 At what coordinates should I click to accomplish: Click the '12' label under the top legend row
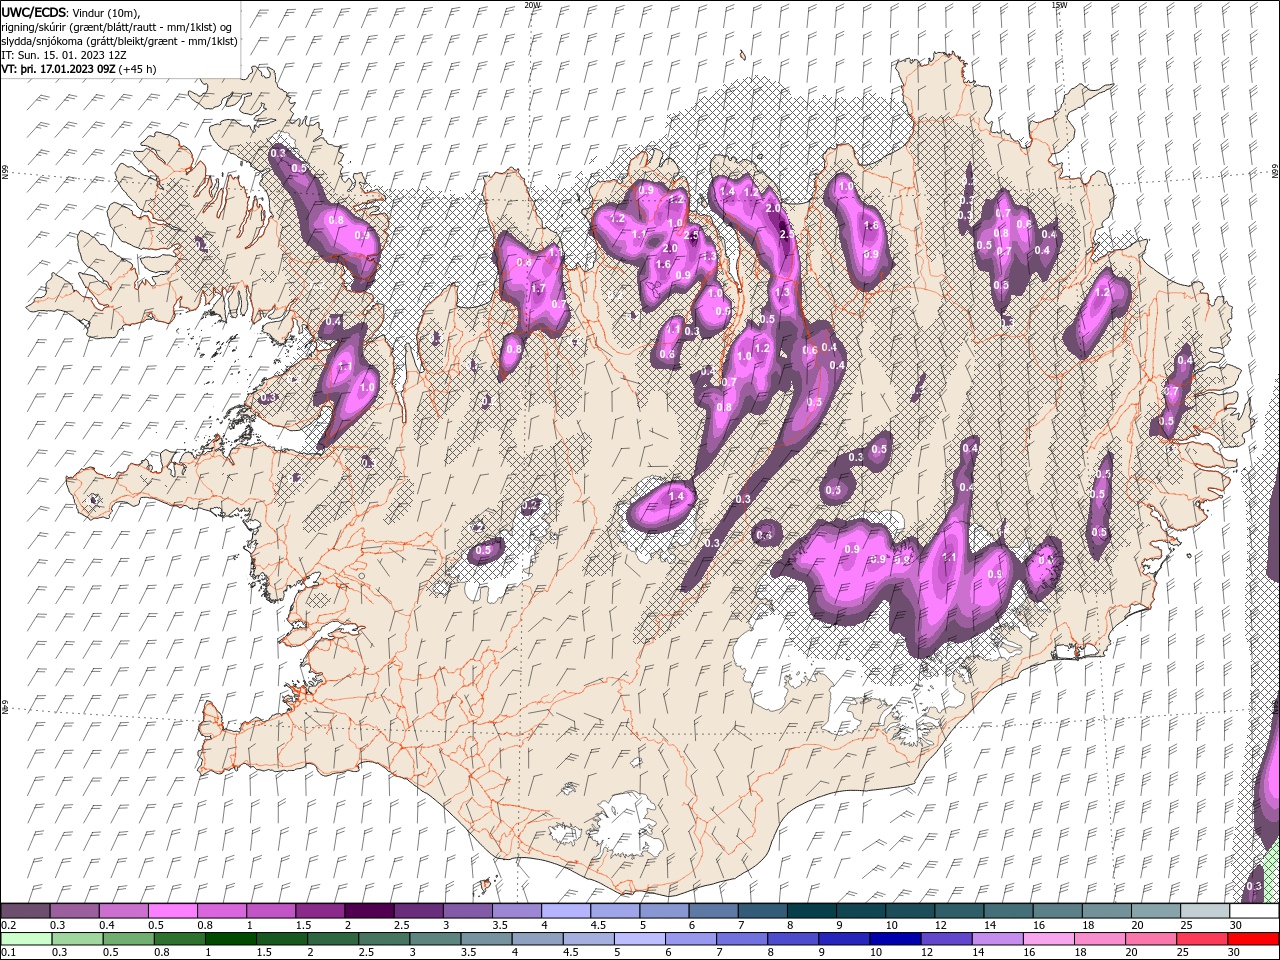(x=941, y=925)
